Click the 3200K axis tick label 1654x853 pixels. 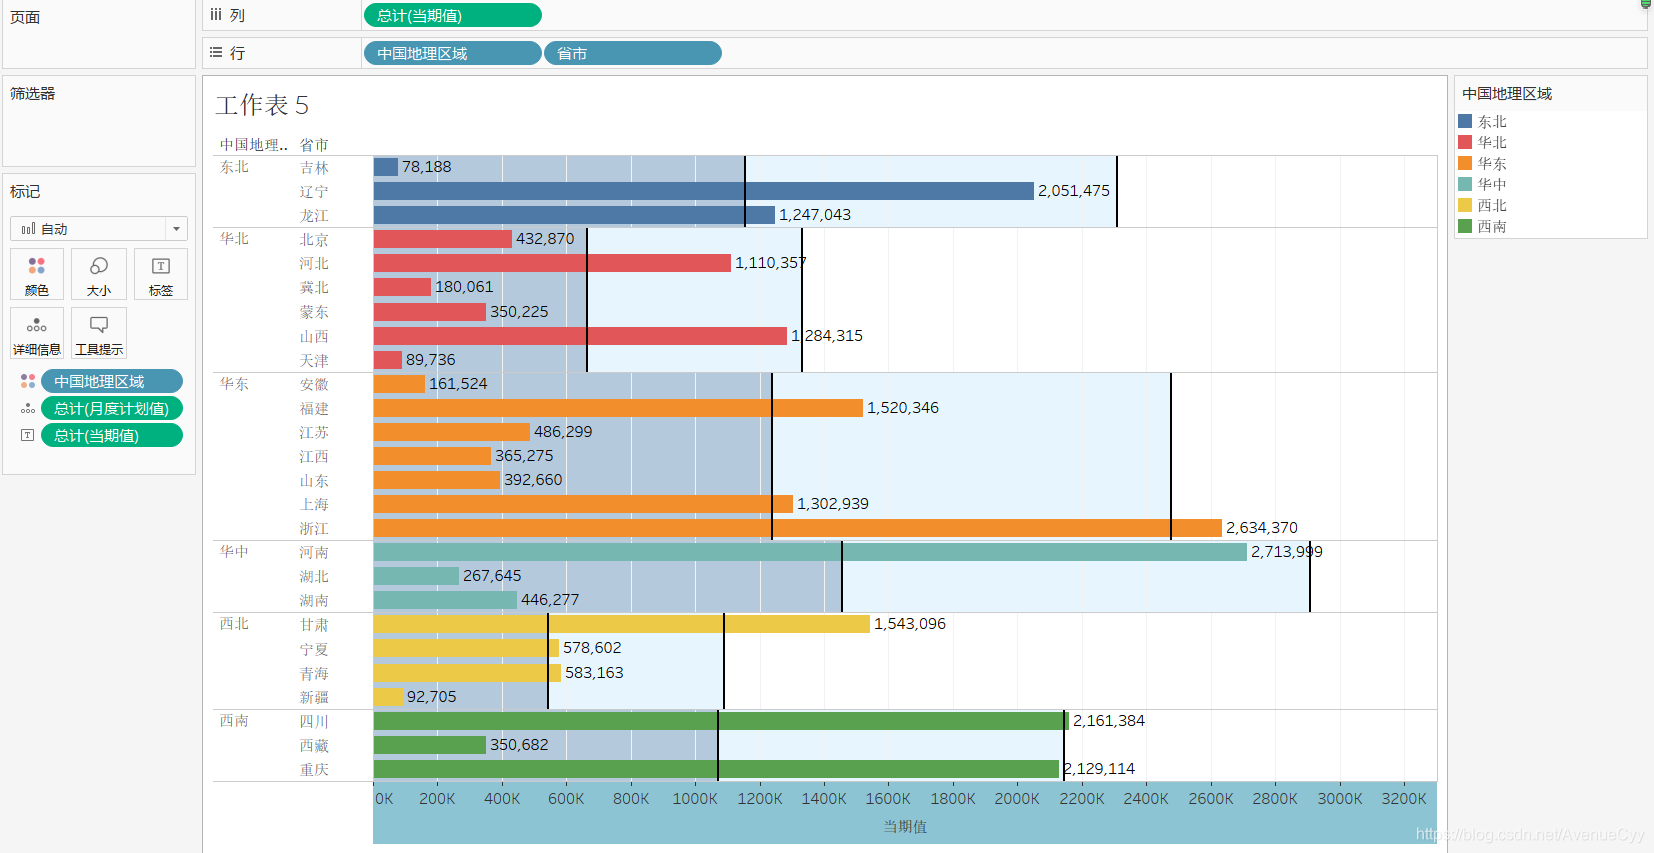(x=1404, y=799)
